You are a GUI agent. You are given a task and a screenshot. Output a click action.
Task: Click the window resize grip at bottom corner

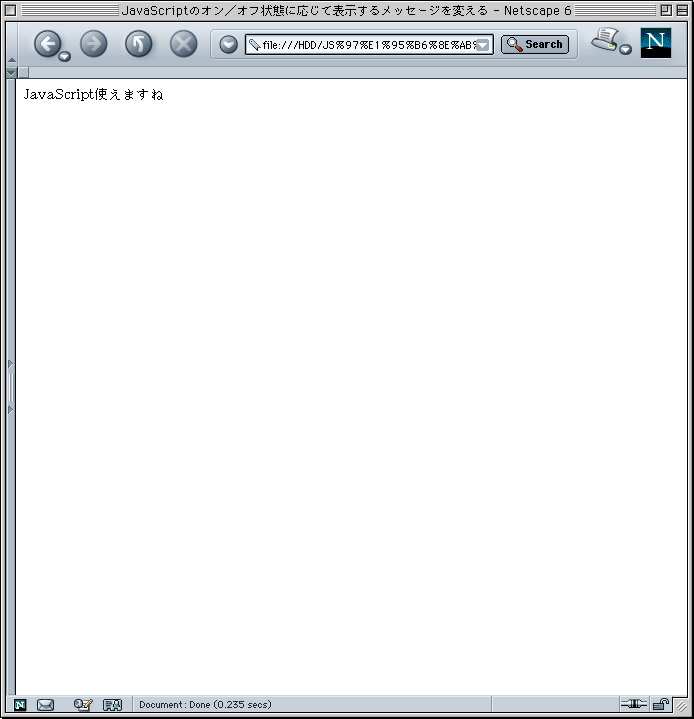[x=681, y=705]
